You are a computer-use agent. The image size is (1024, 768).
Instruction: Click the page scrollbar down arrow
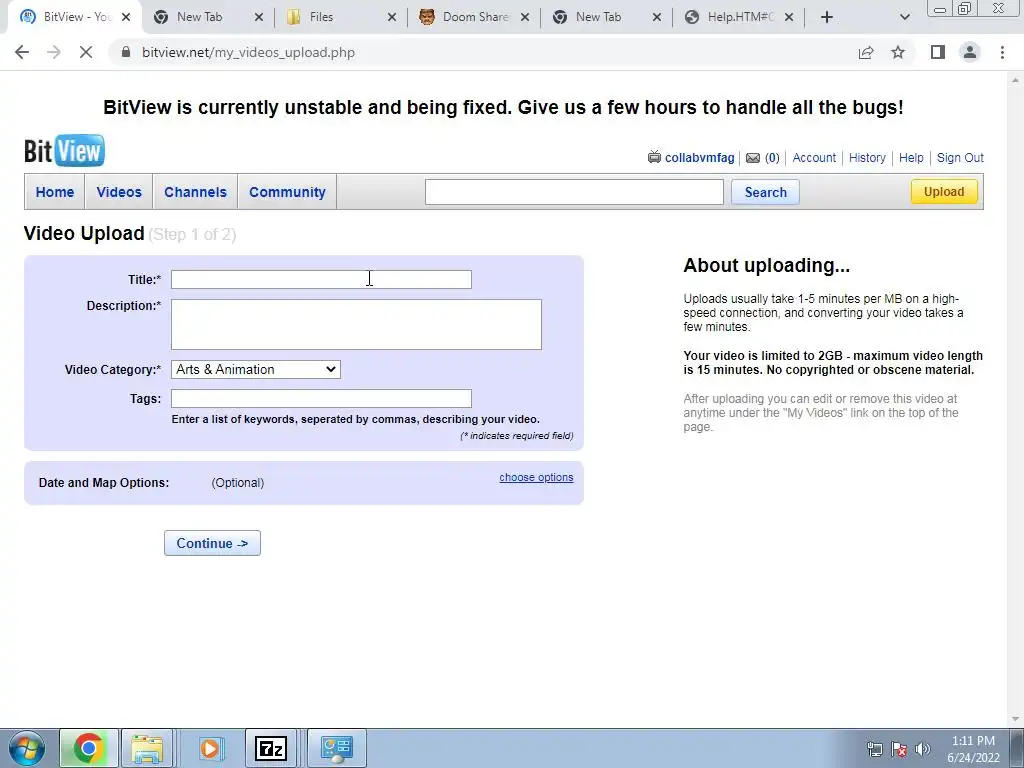(x=1016, y=719)
